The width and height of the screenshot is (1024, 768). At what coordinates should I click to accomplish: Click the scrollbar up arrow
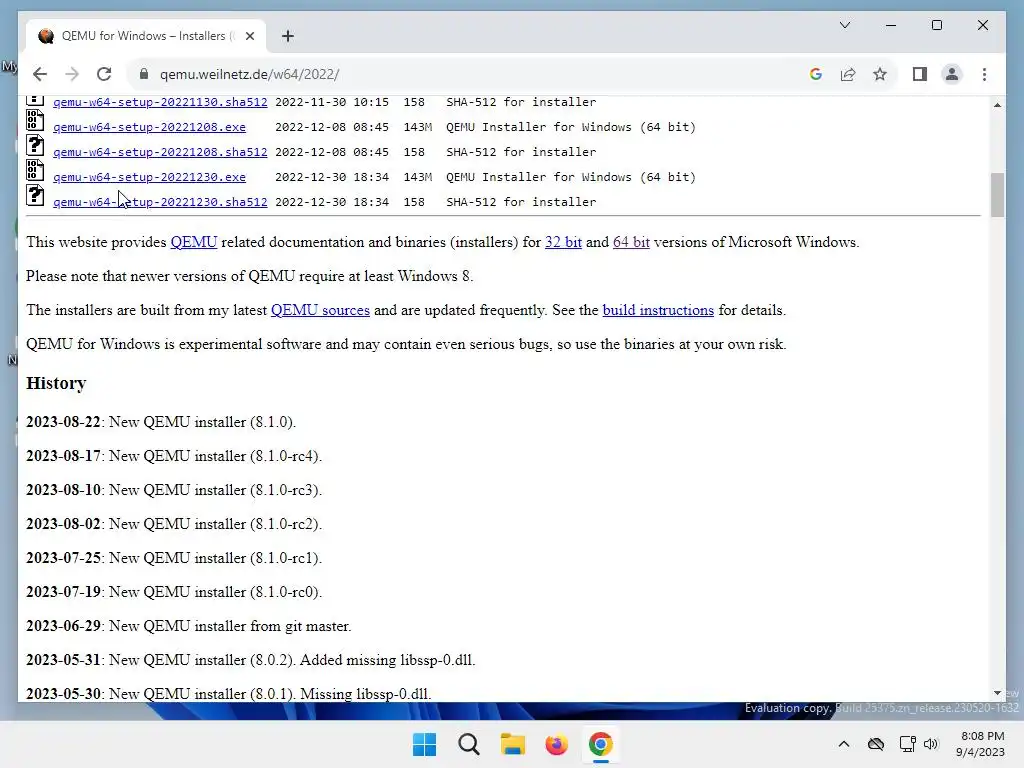click(997, 104)
